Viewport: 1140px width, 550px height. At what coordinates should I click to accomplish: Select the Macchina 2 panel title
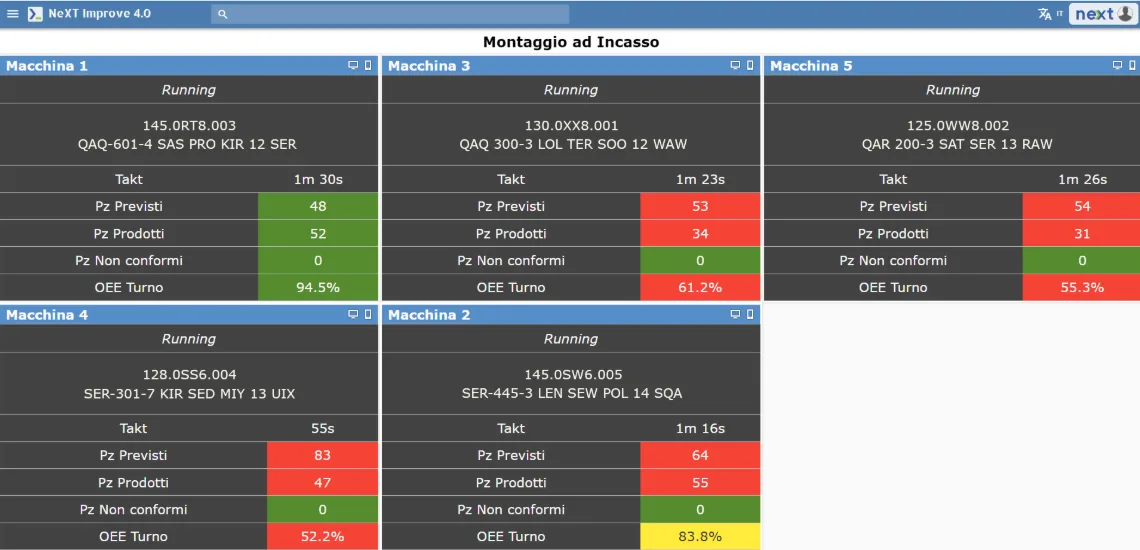point(429,315)
